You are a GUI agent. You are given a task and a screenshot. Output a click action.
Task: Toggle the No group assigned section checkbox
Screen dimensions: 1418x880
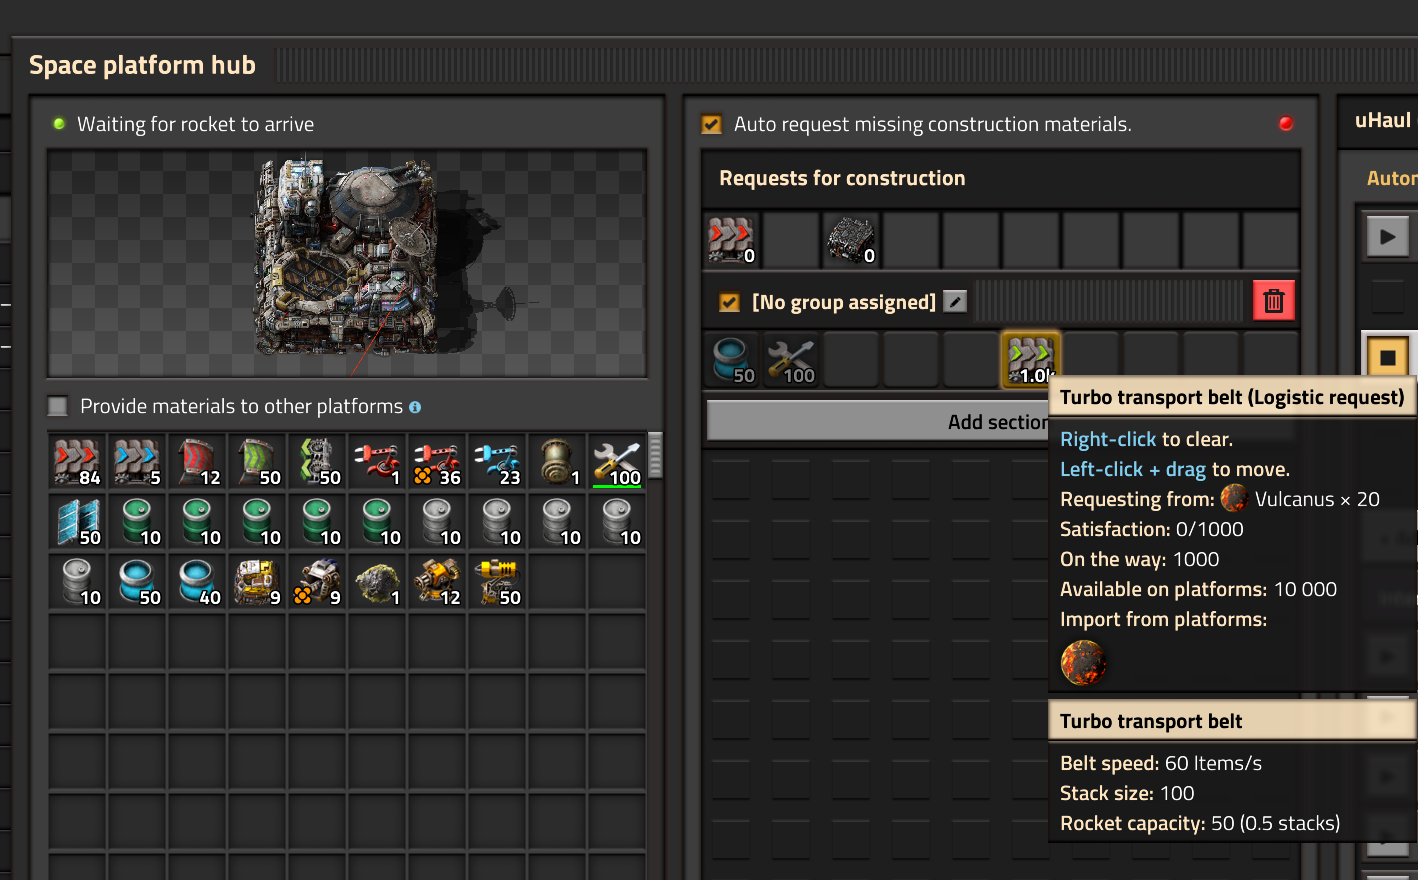pyautogui.click(x=730, y=302)
